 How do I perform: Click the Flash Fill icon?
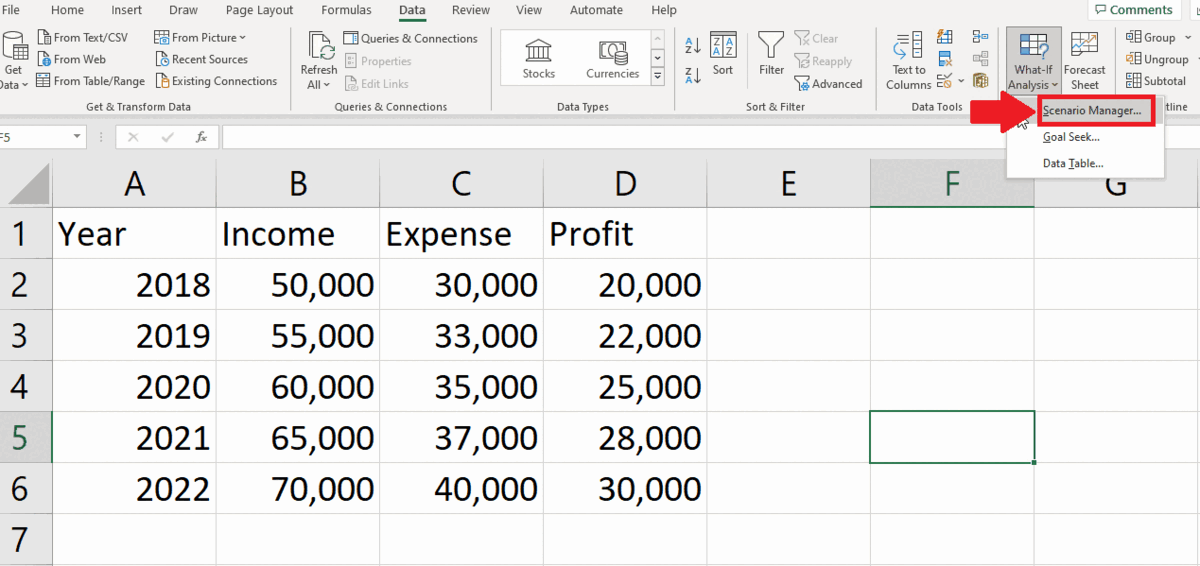point(946,38)
